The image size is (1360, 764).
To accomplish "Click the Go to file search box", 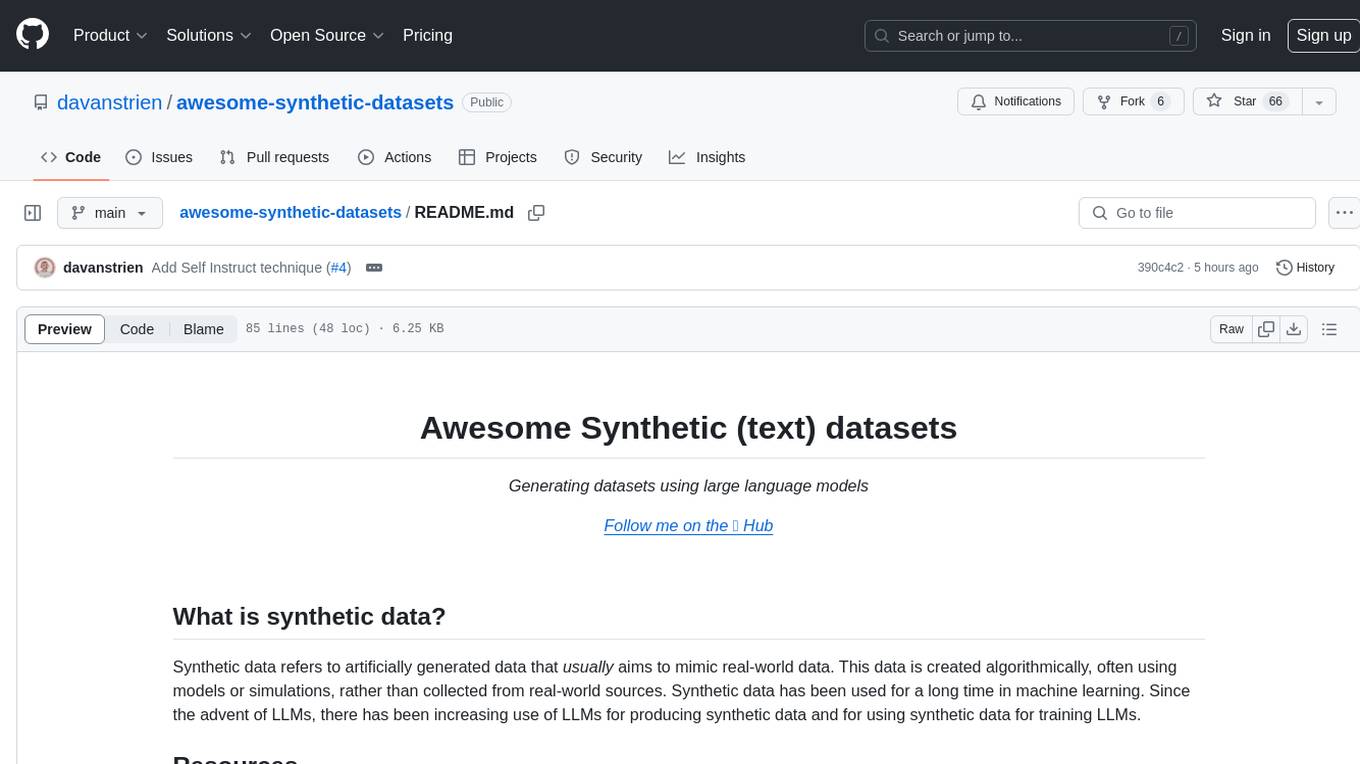I will click(1197, 213).
